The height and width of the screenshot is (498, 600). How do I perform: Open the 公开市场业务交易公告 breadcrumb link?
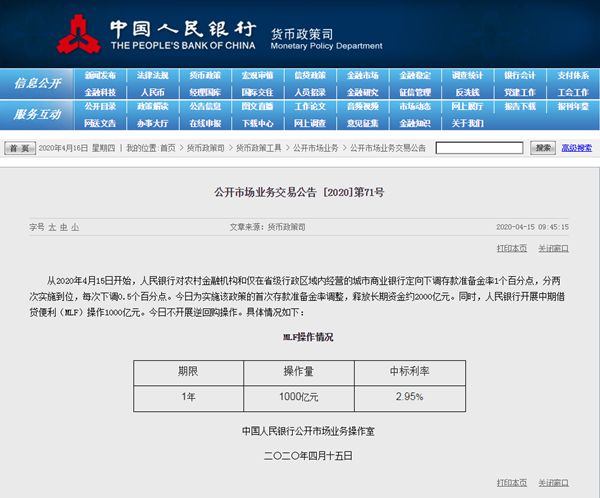388,148
